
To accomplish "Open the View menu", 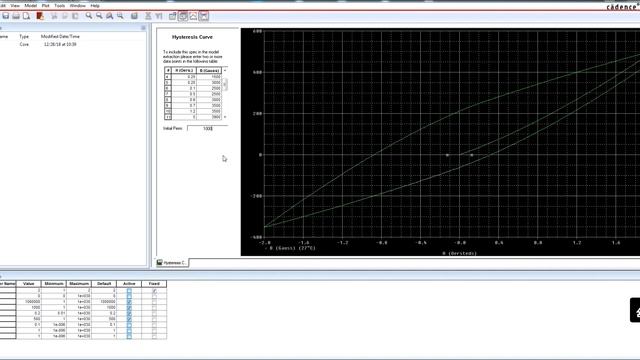I will (x=15, y=6).
